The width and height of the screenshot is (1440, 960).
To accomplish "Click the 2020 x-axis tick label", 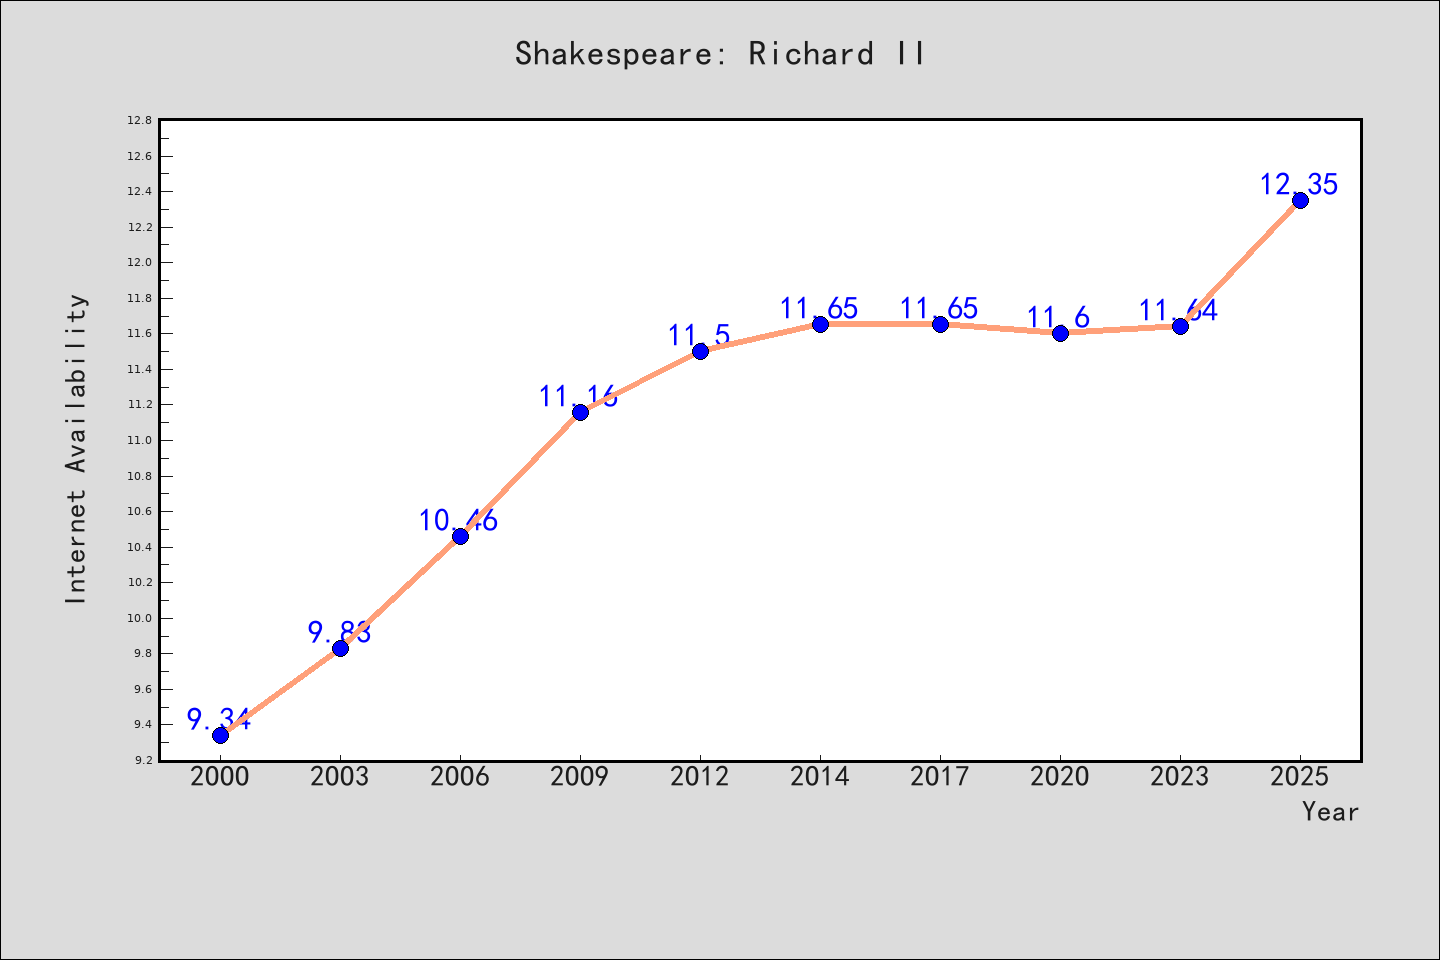I will point(1060,776).
